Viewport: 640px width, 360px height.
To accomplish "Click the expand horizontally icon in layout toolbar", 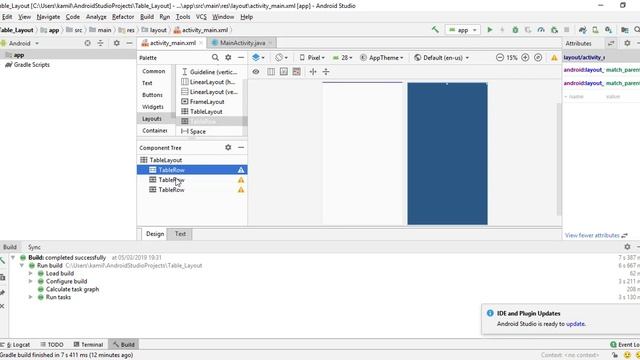I will coord(313,72).
